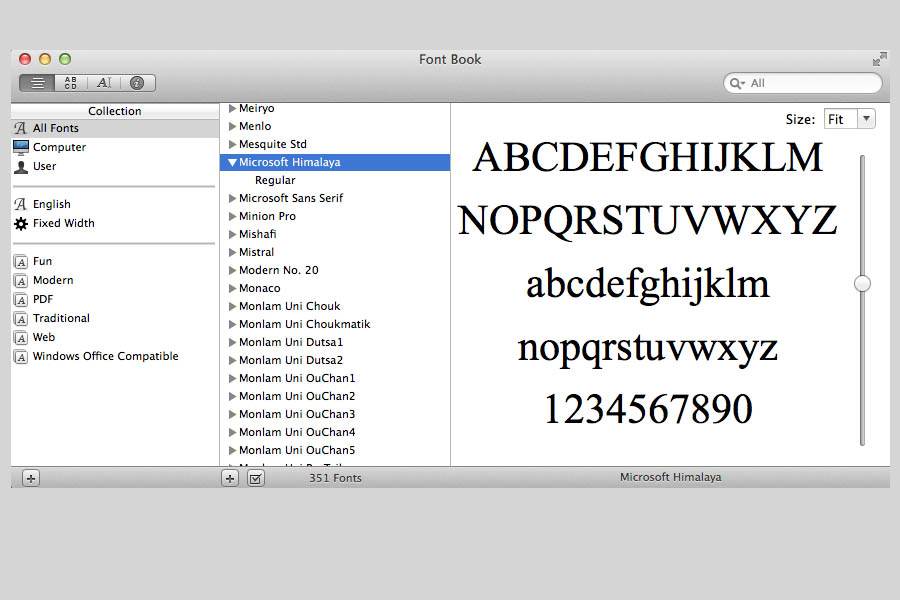The image size is (900, 600).
Task: Expand the Mistral font family
Action: point(232,252)
